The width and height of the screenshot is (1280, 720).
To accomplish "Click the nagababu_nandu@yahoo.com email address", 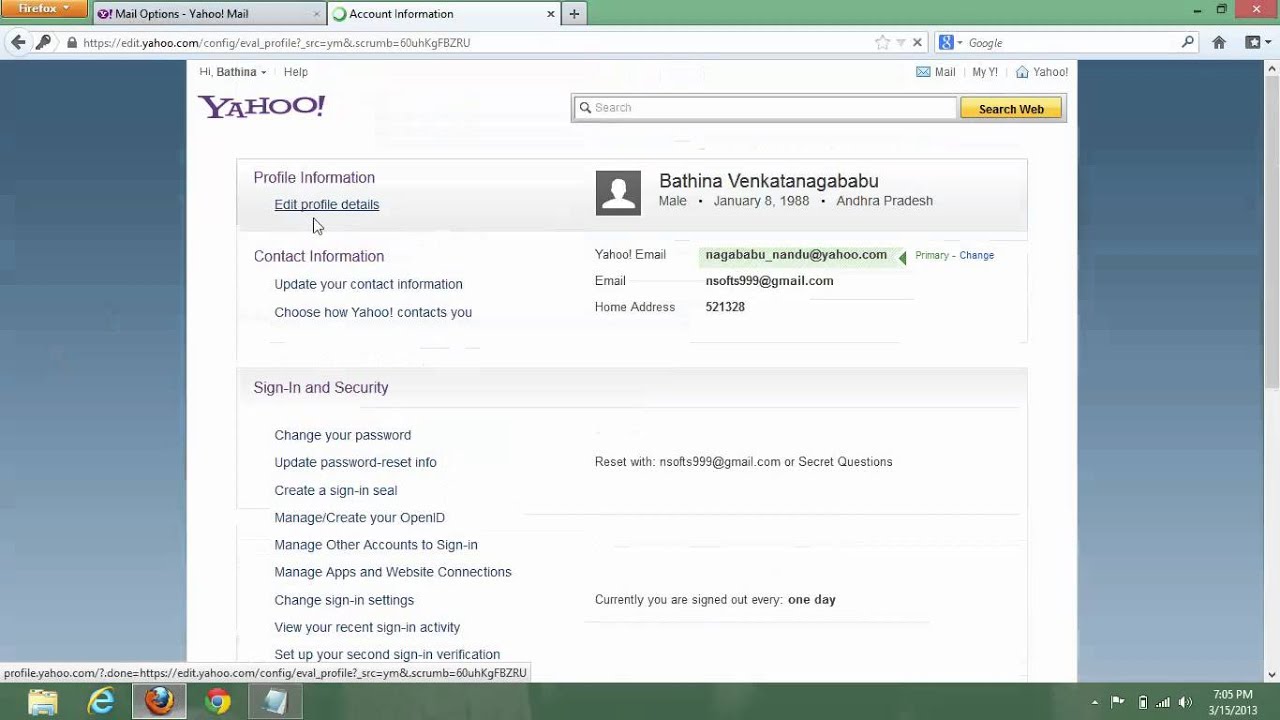I will coord(796,255).
